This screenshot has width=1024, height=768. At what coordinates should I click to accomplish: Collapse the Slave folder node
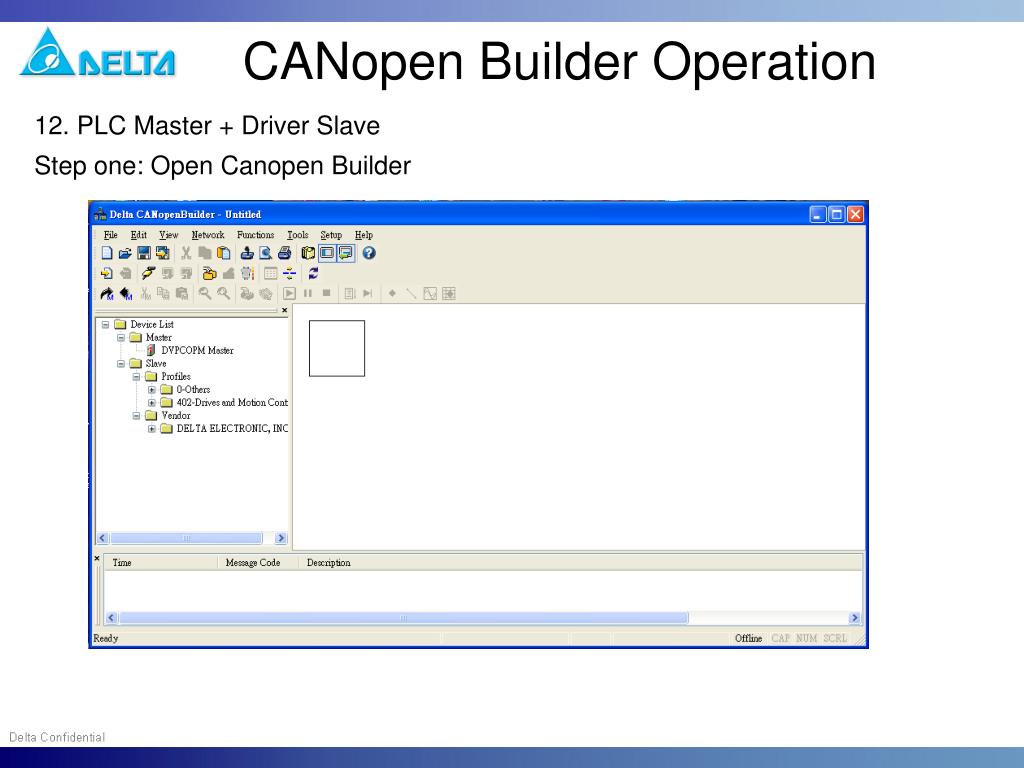pos(121,364)
